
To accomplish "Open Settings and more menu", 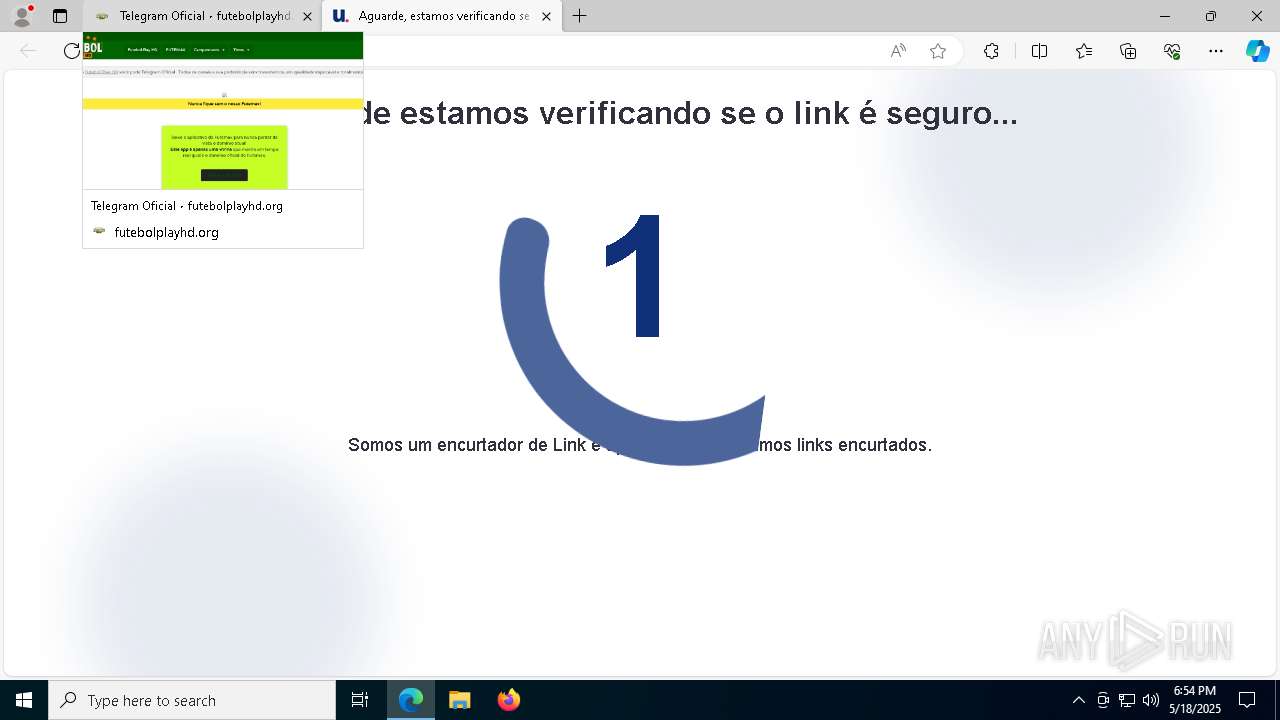I will (1216, 51).
